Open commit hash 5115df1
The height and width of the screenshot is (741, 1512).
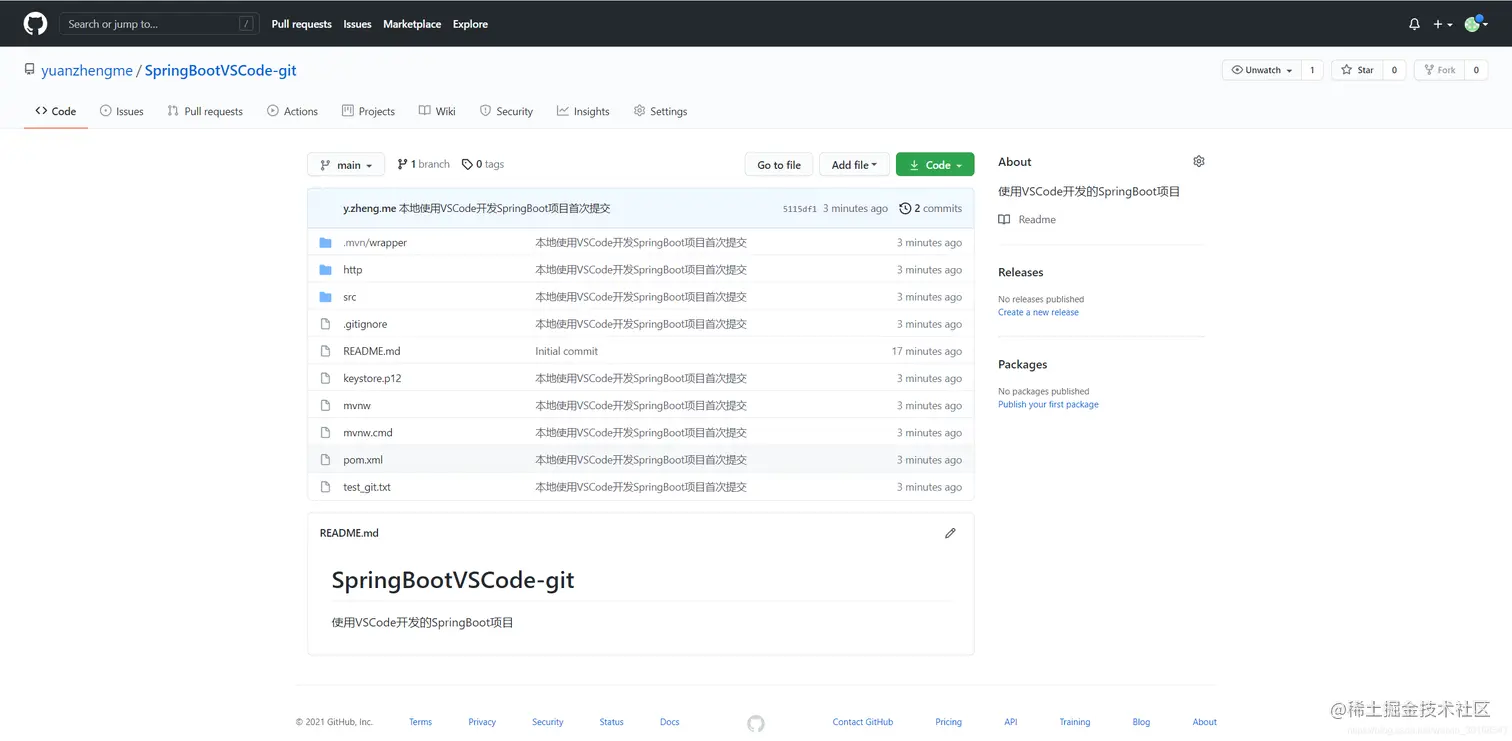[799, 209]
